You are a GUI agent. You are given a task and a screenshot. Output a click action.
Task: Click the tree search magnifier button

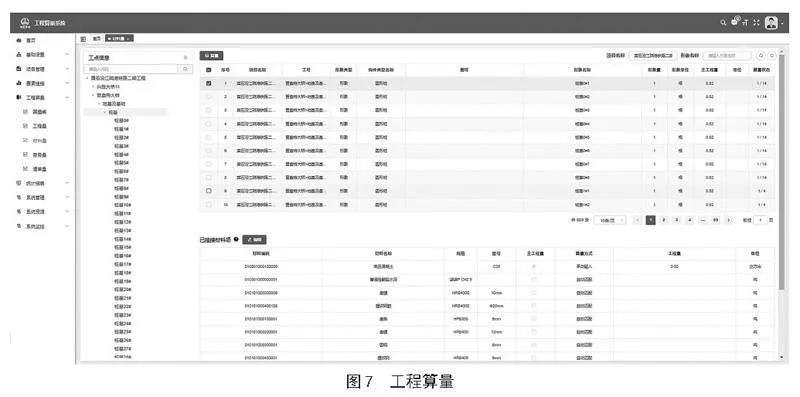pos(186,69)
